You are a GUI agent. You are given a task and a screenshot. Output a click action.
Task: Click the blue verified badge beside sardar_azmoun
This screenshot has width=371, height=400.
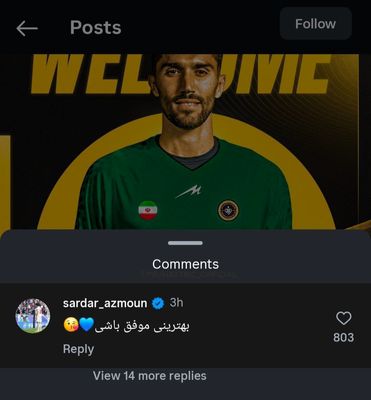[x=158, y=303]
